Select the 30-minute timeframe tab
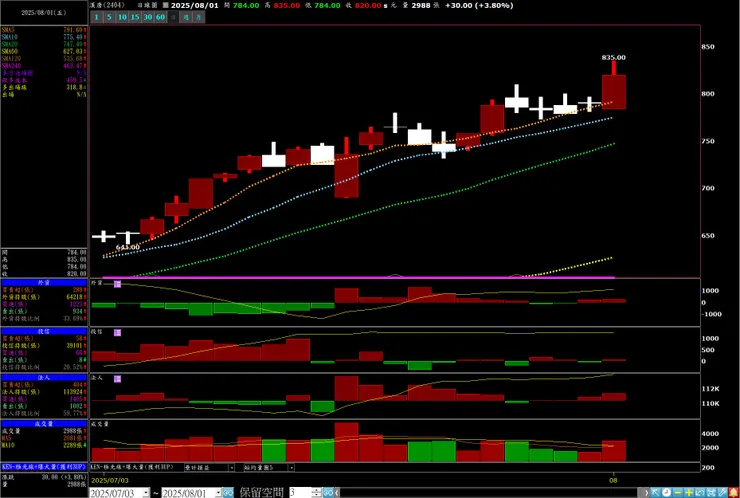Viewport: 740px width, 498px height. [x=148, y=17]
